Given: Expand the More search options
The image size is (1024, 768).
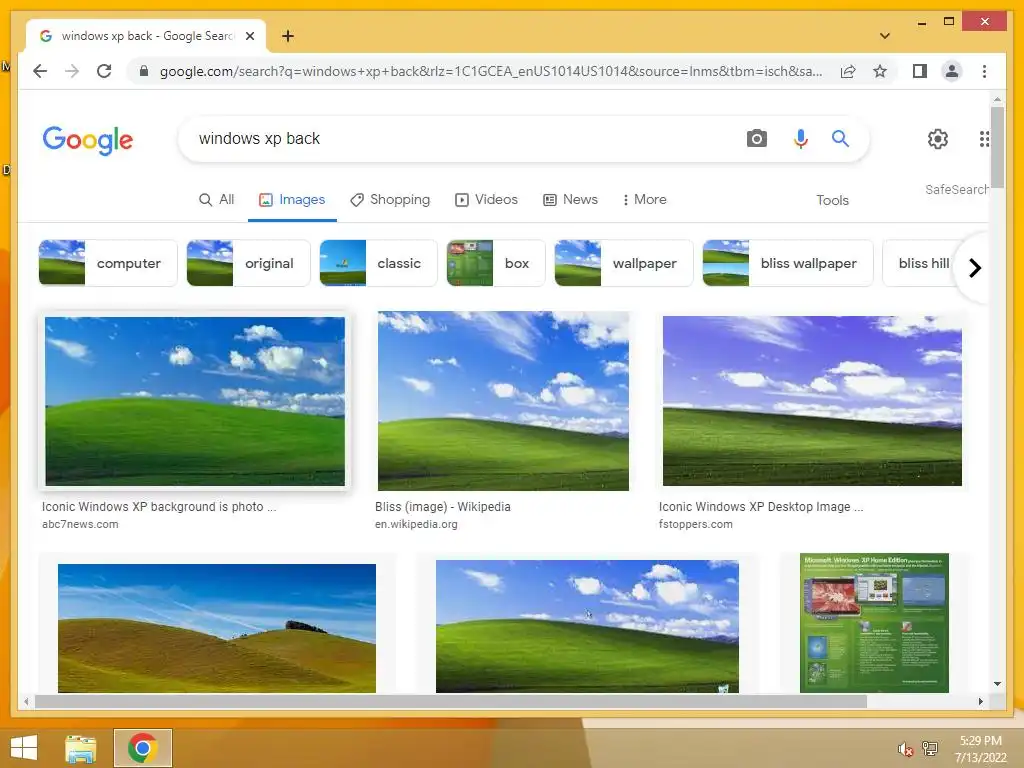Looking at the screenshot, I should (644, 200).
